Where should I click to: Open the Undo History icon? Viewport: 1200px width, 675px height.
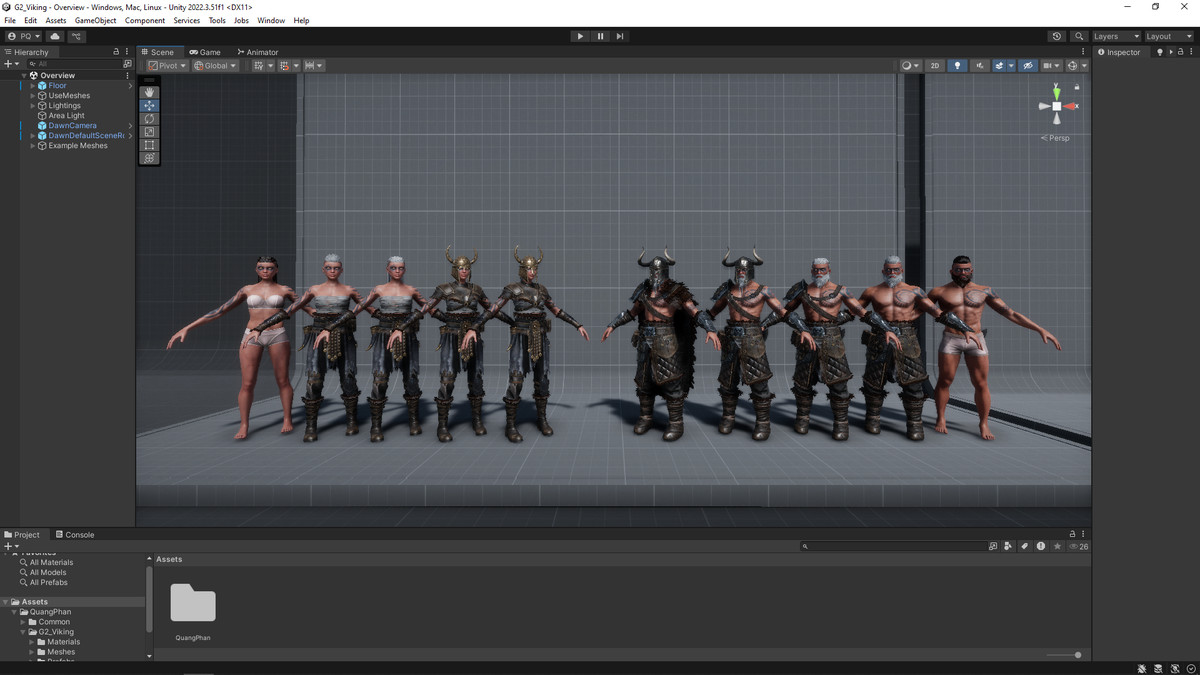click(1057, 36)
